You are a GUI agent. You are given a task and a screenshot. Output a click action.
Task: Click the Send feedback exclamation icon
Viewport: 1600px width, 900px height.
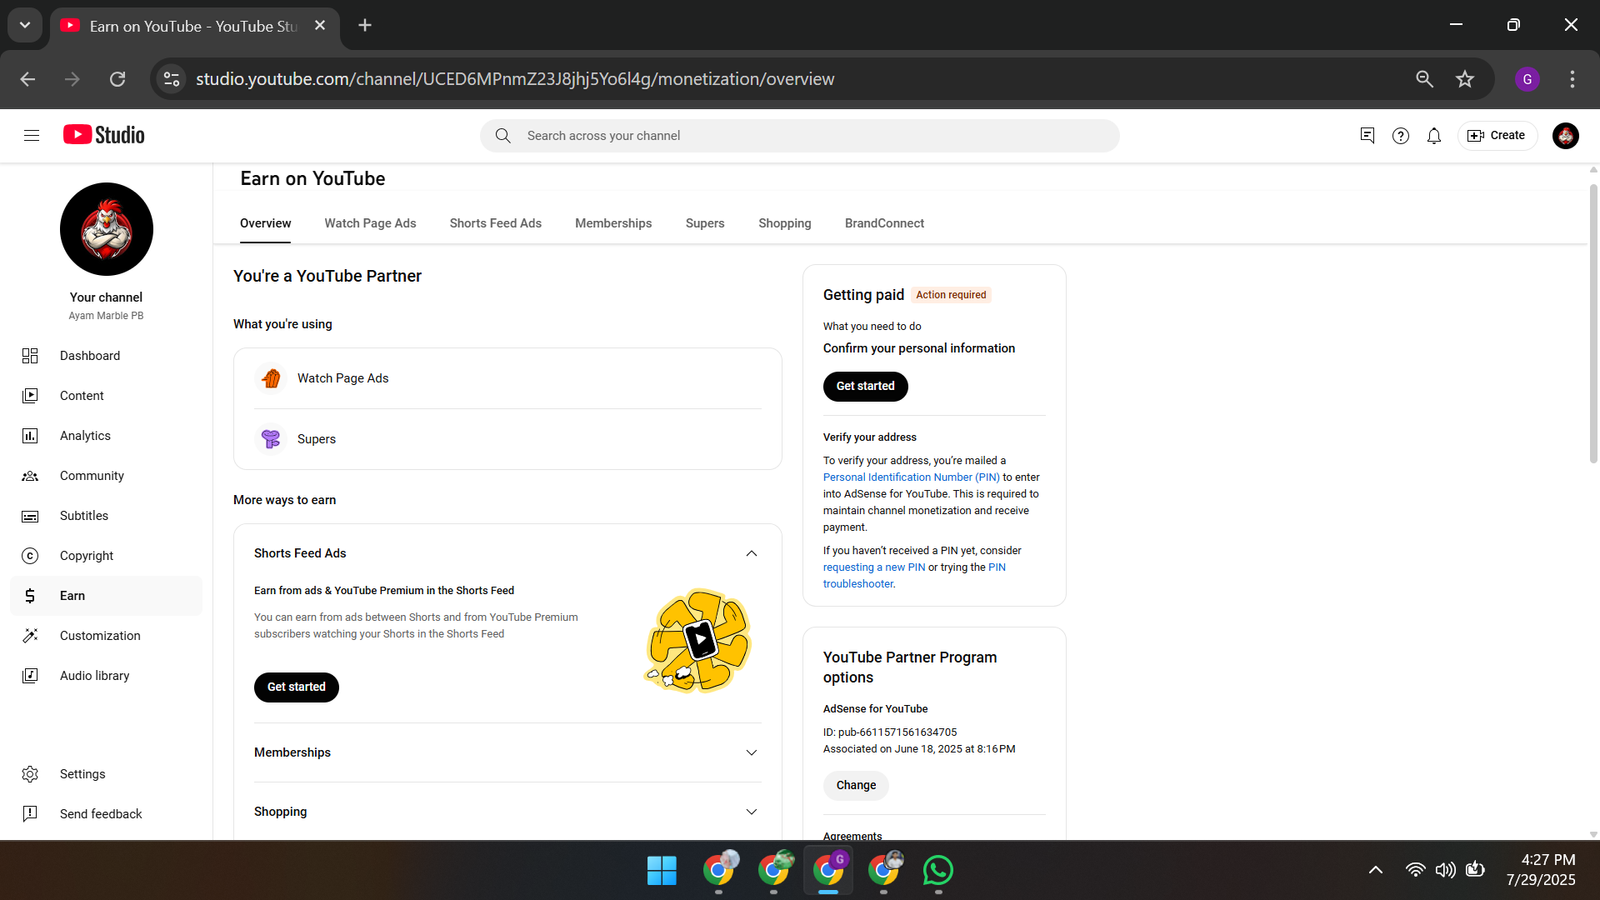point(30,814)
